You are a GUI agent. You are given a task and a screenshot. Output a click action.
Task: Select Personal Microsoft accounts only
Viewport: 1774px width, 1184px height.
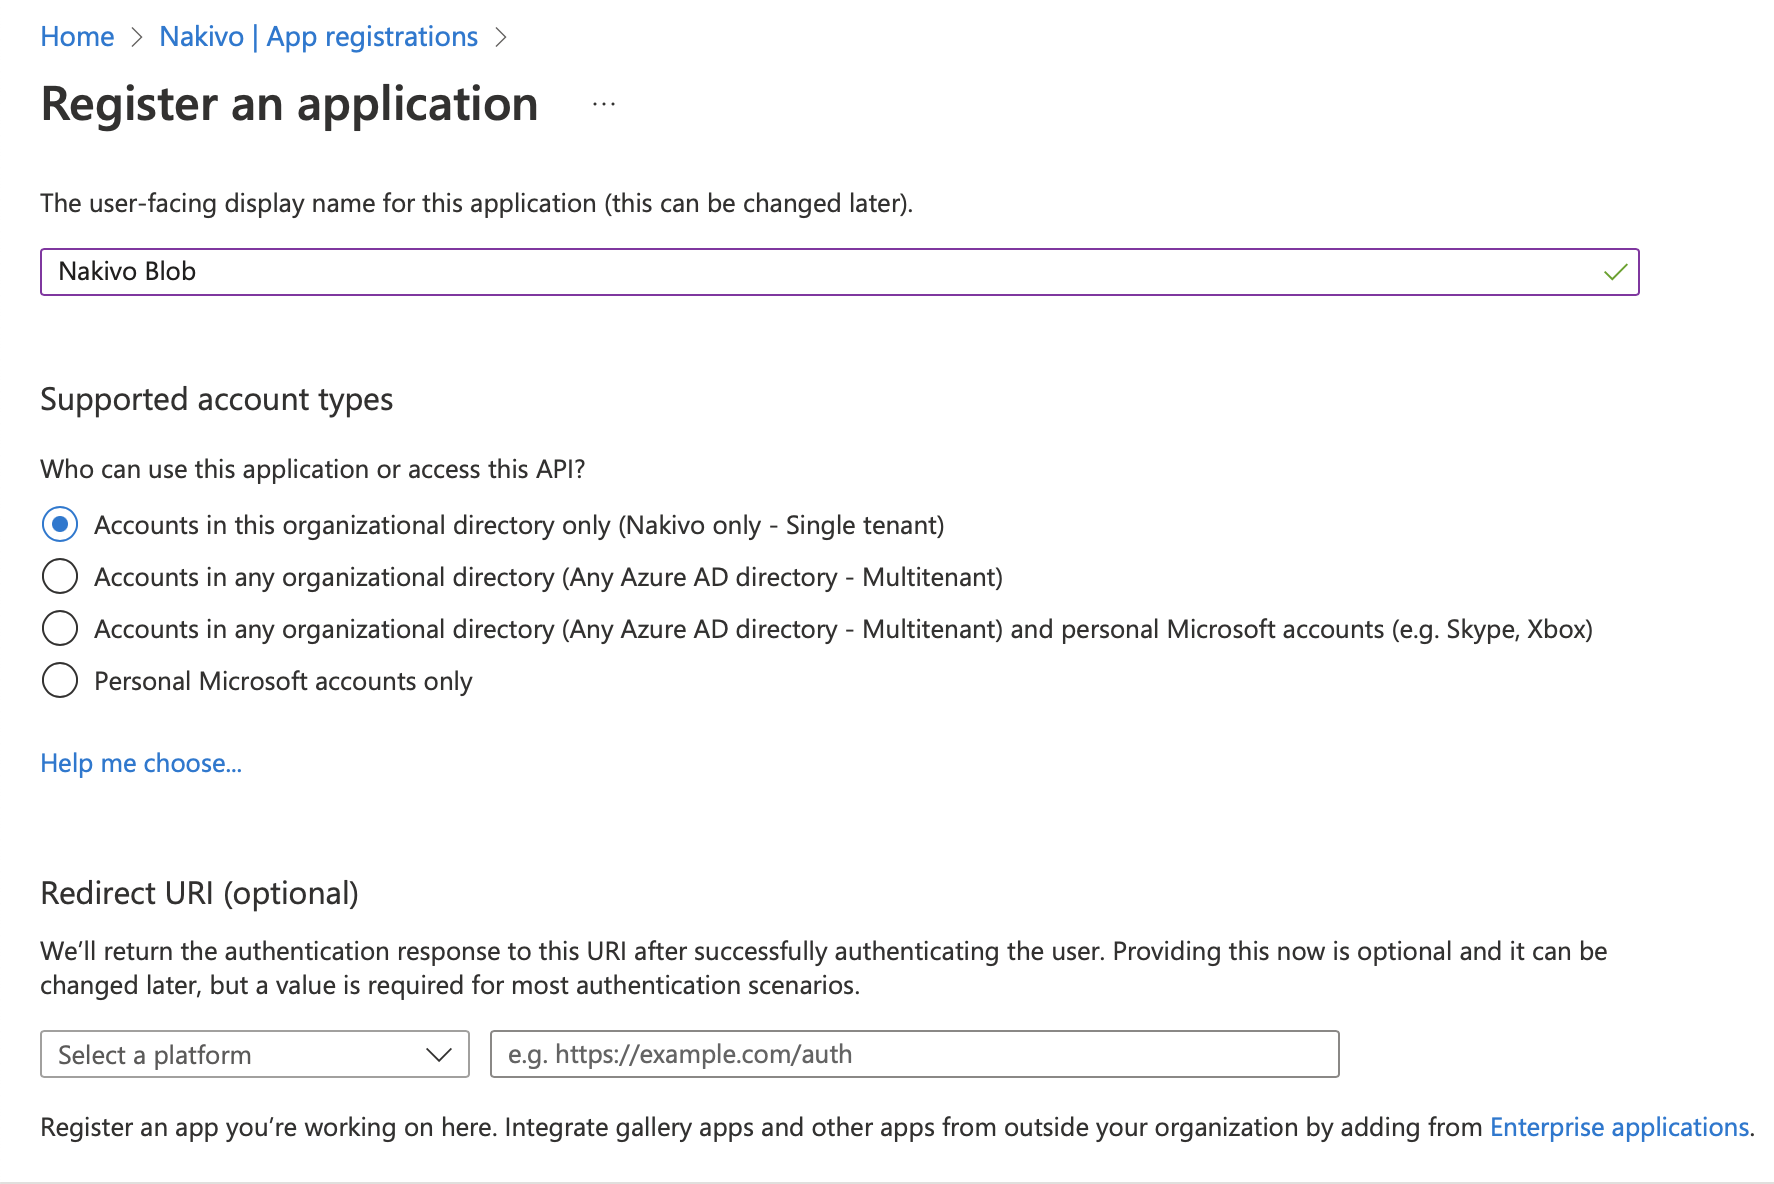click(60, 681)
